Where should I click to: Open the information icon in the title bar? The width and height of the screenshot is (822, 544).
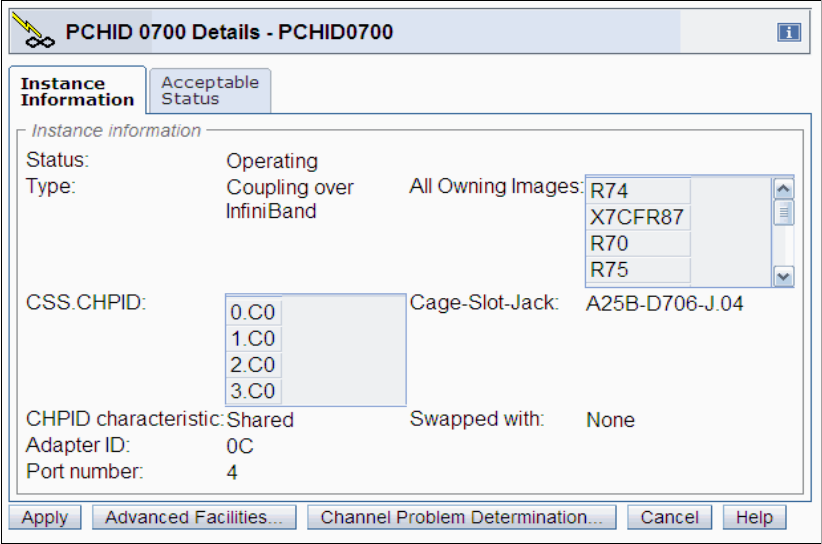tap(789, 33)
